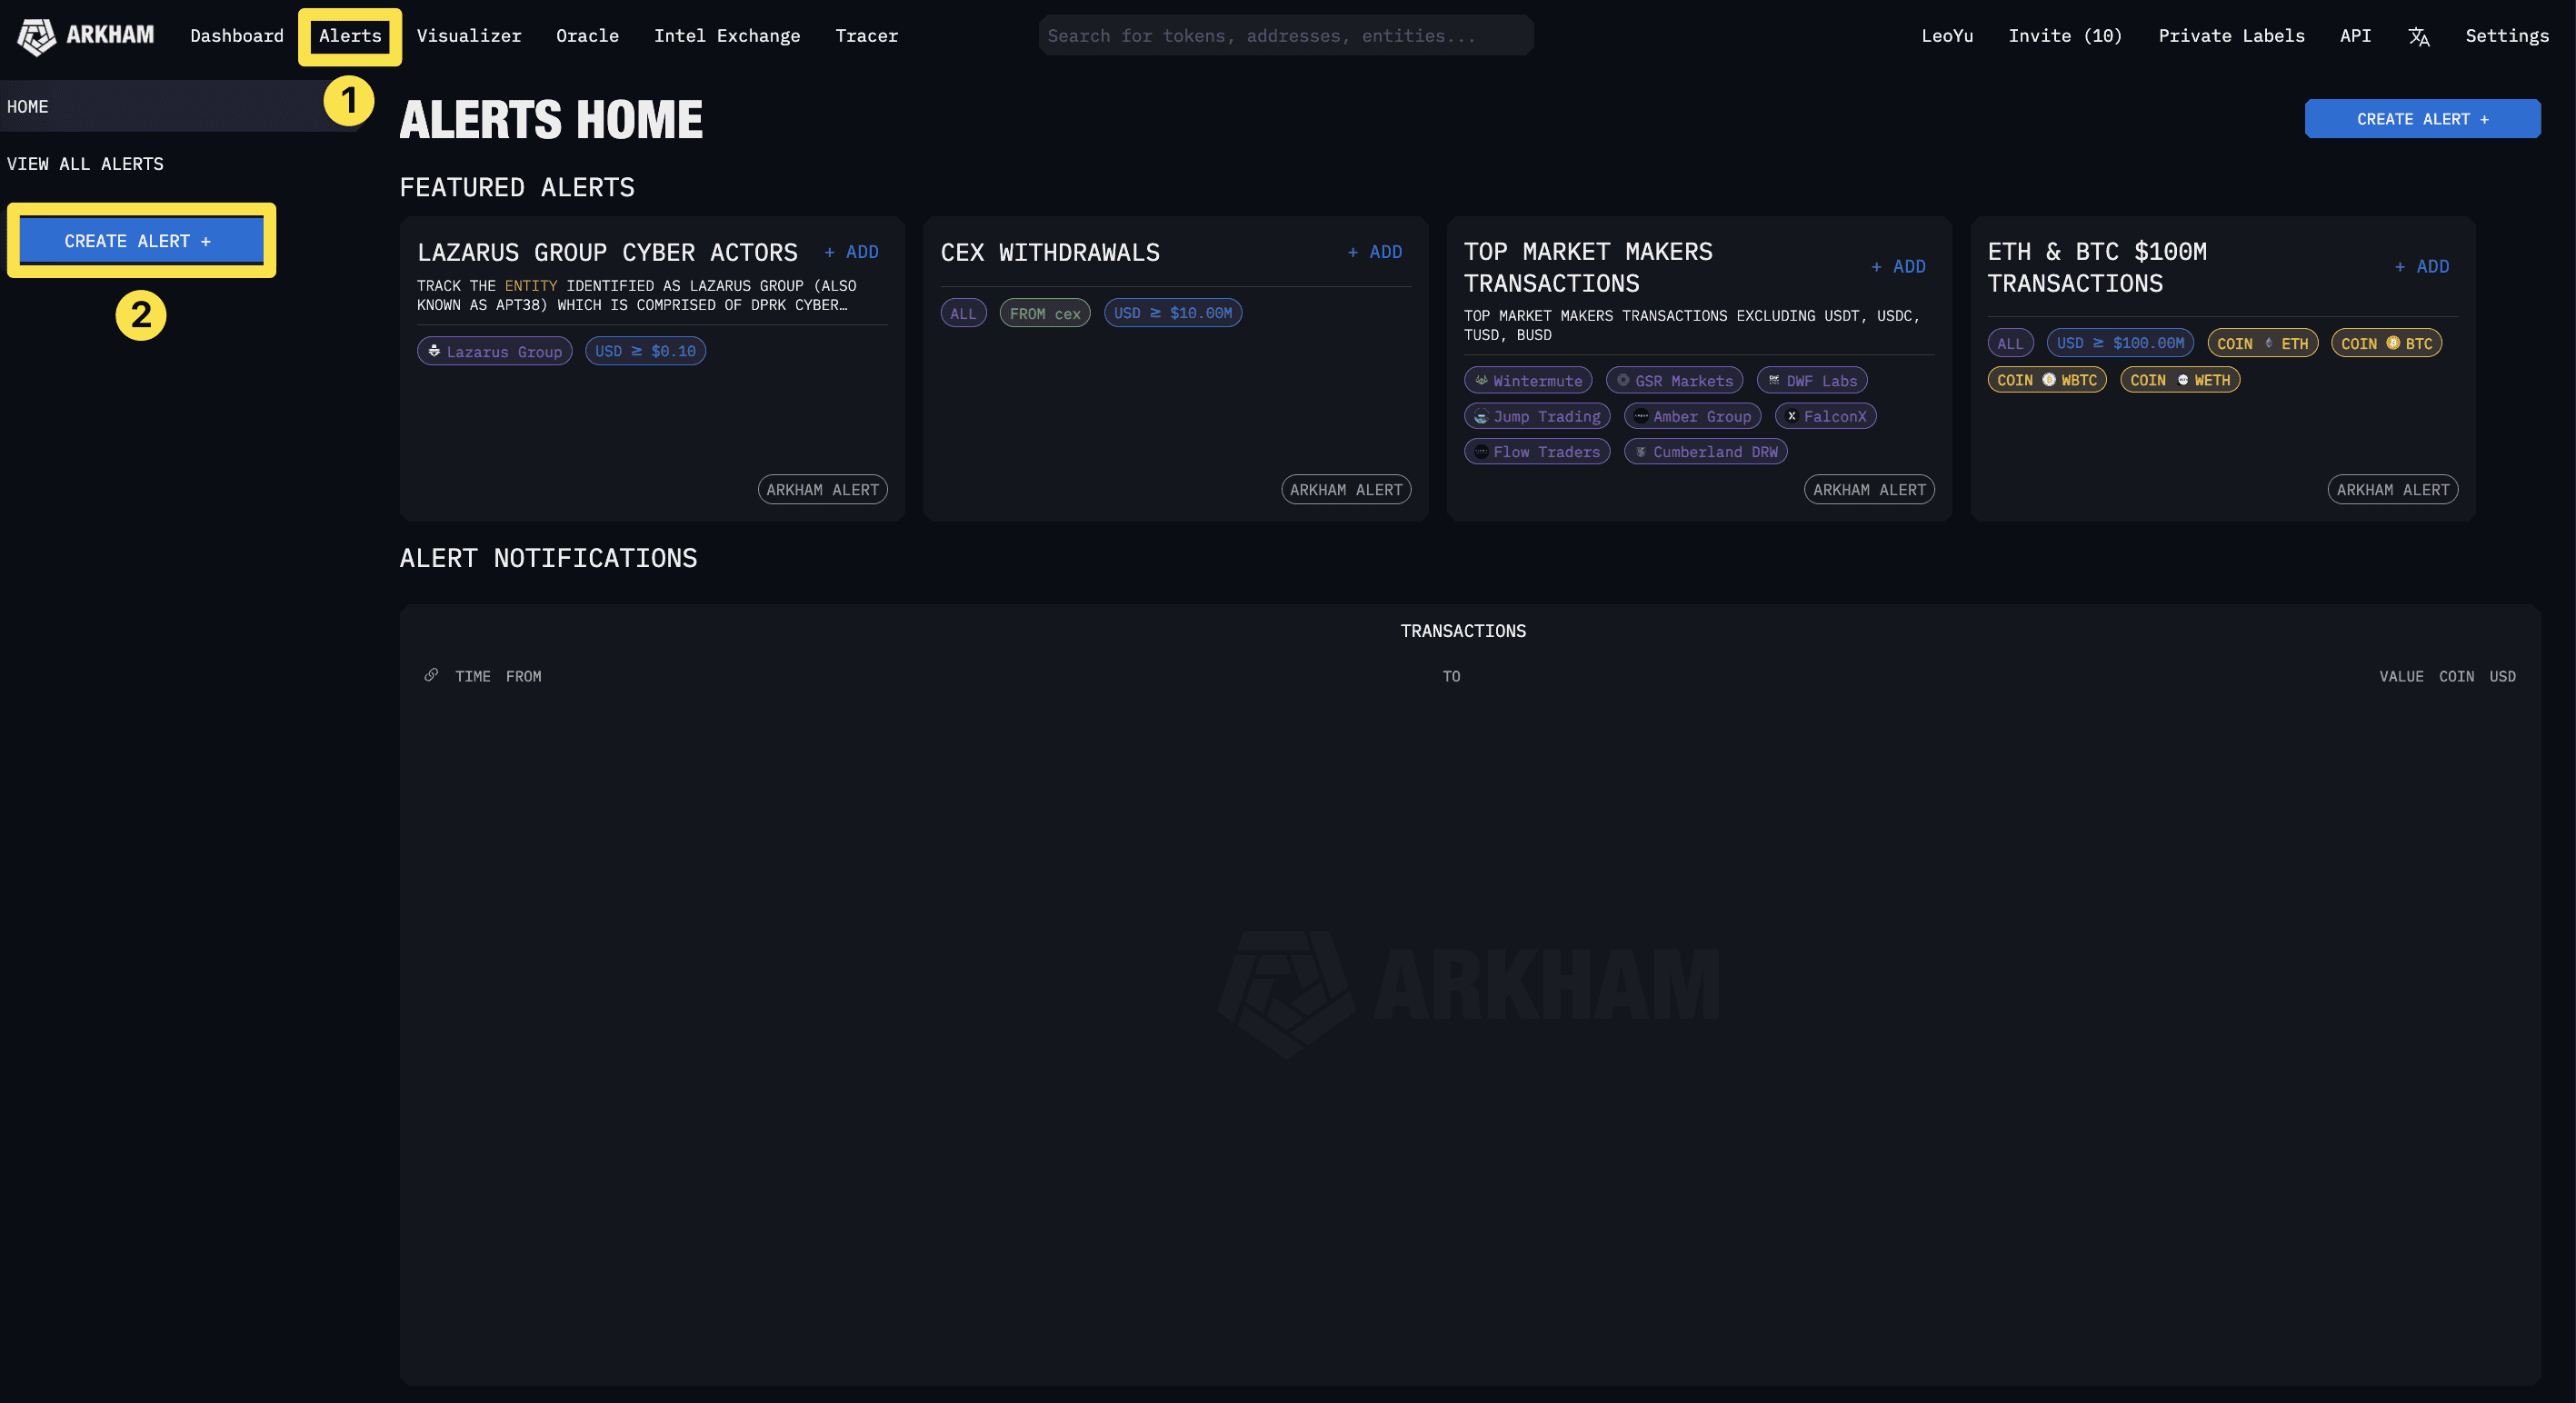Select the Wintermute entity chip

pyautogui.click(x=1528, y=380)
